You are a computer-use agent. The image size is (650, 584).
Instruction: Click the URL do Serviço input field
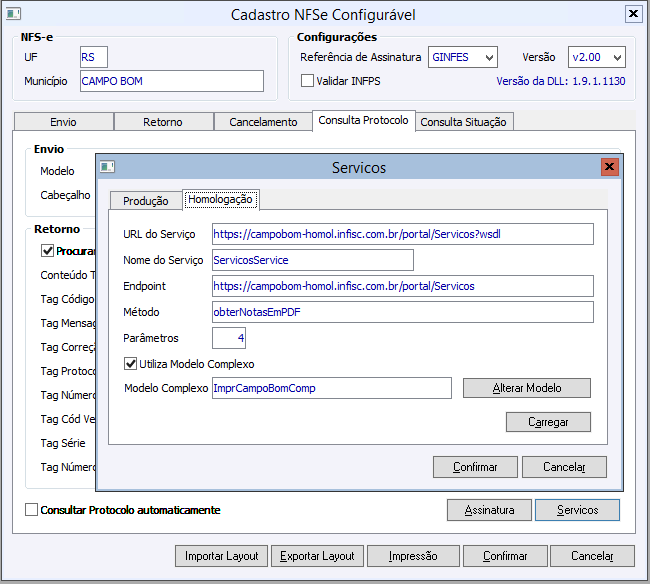(x=403, y=234)
